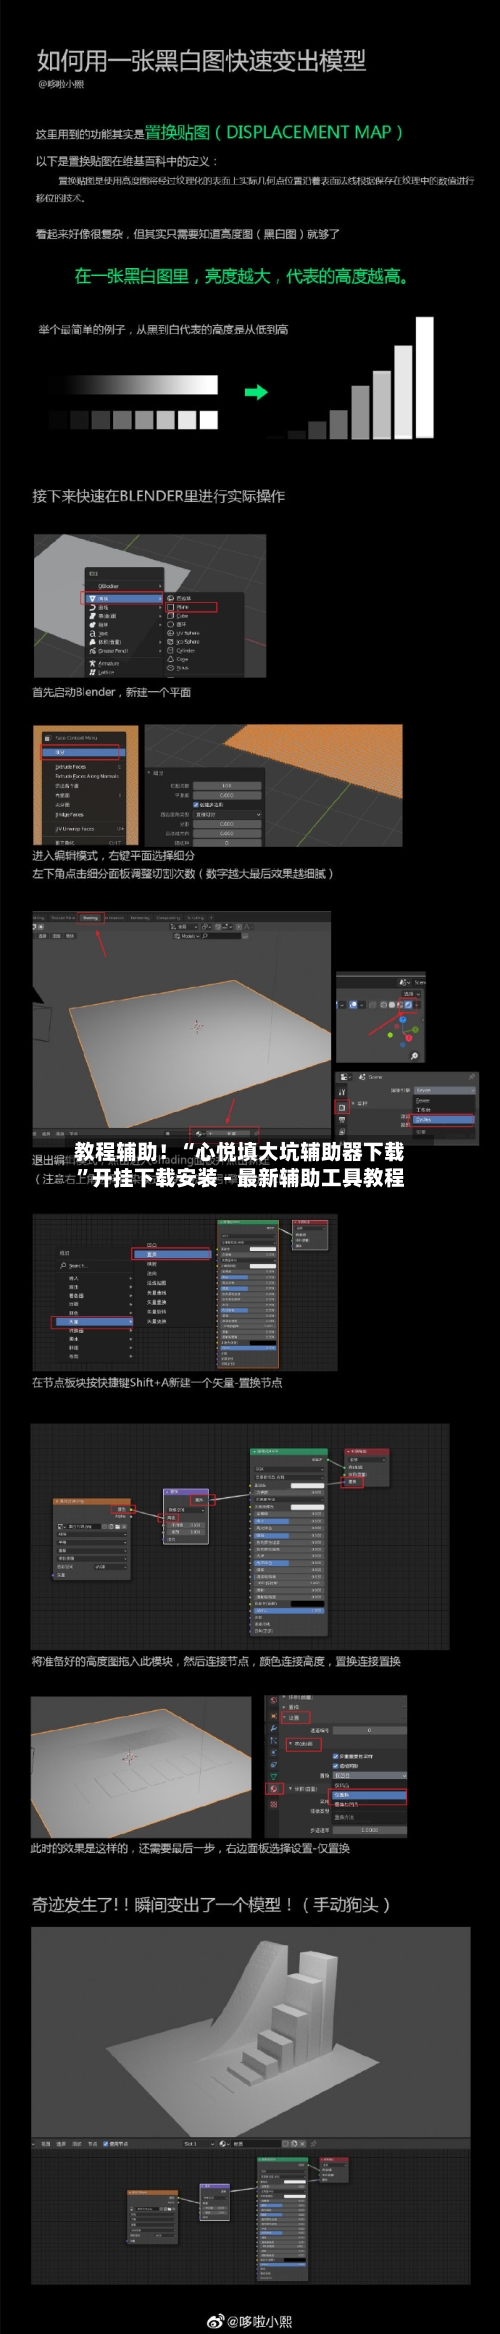Open the material properties tab icon
The height and width of the screenshot is (2334, 500).
point(273,1788)
